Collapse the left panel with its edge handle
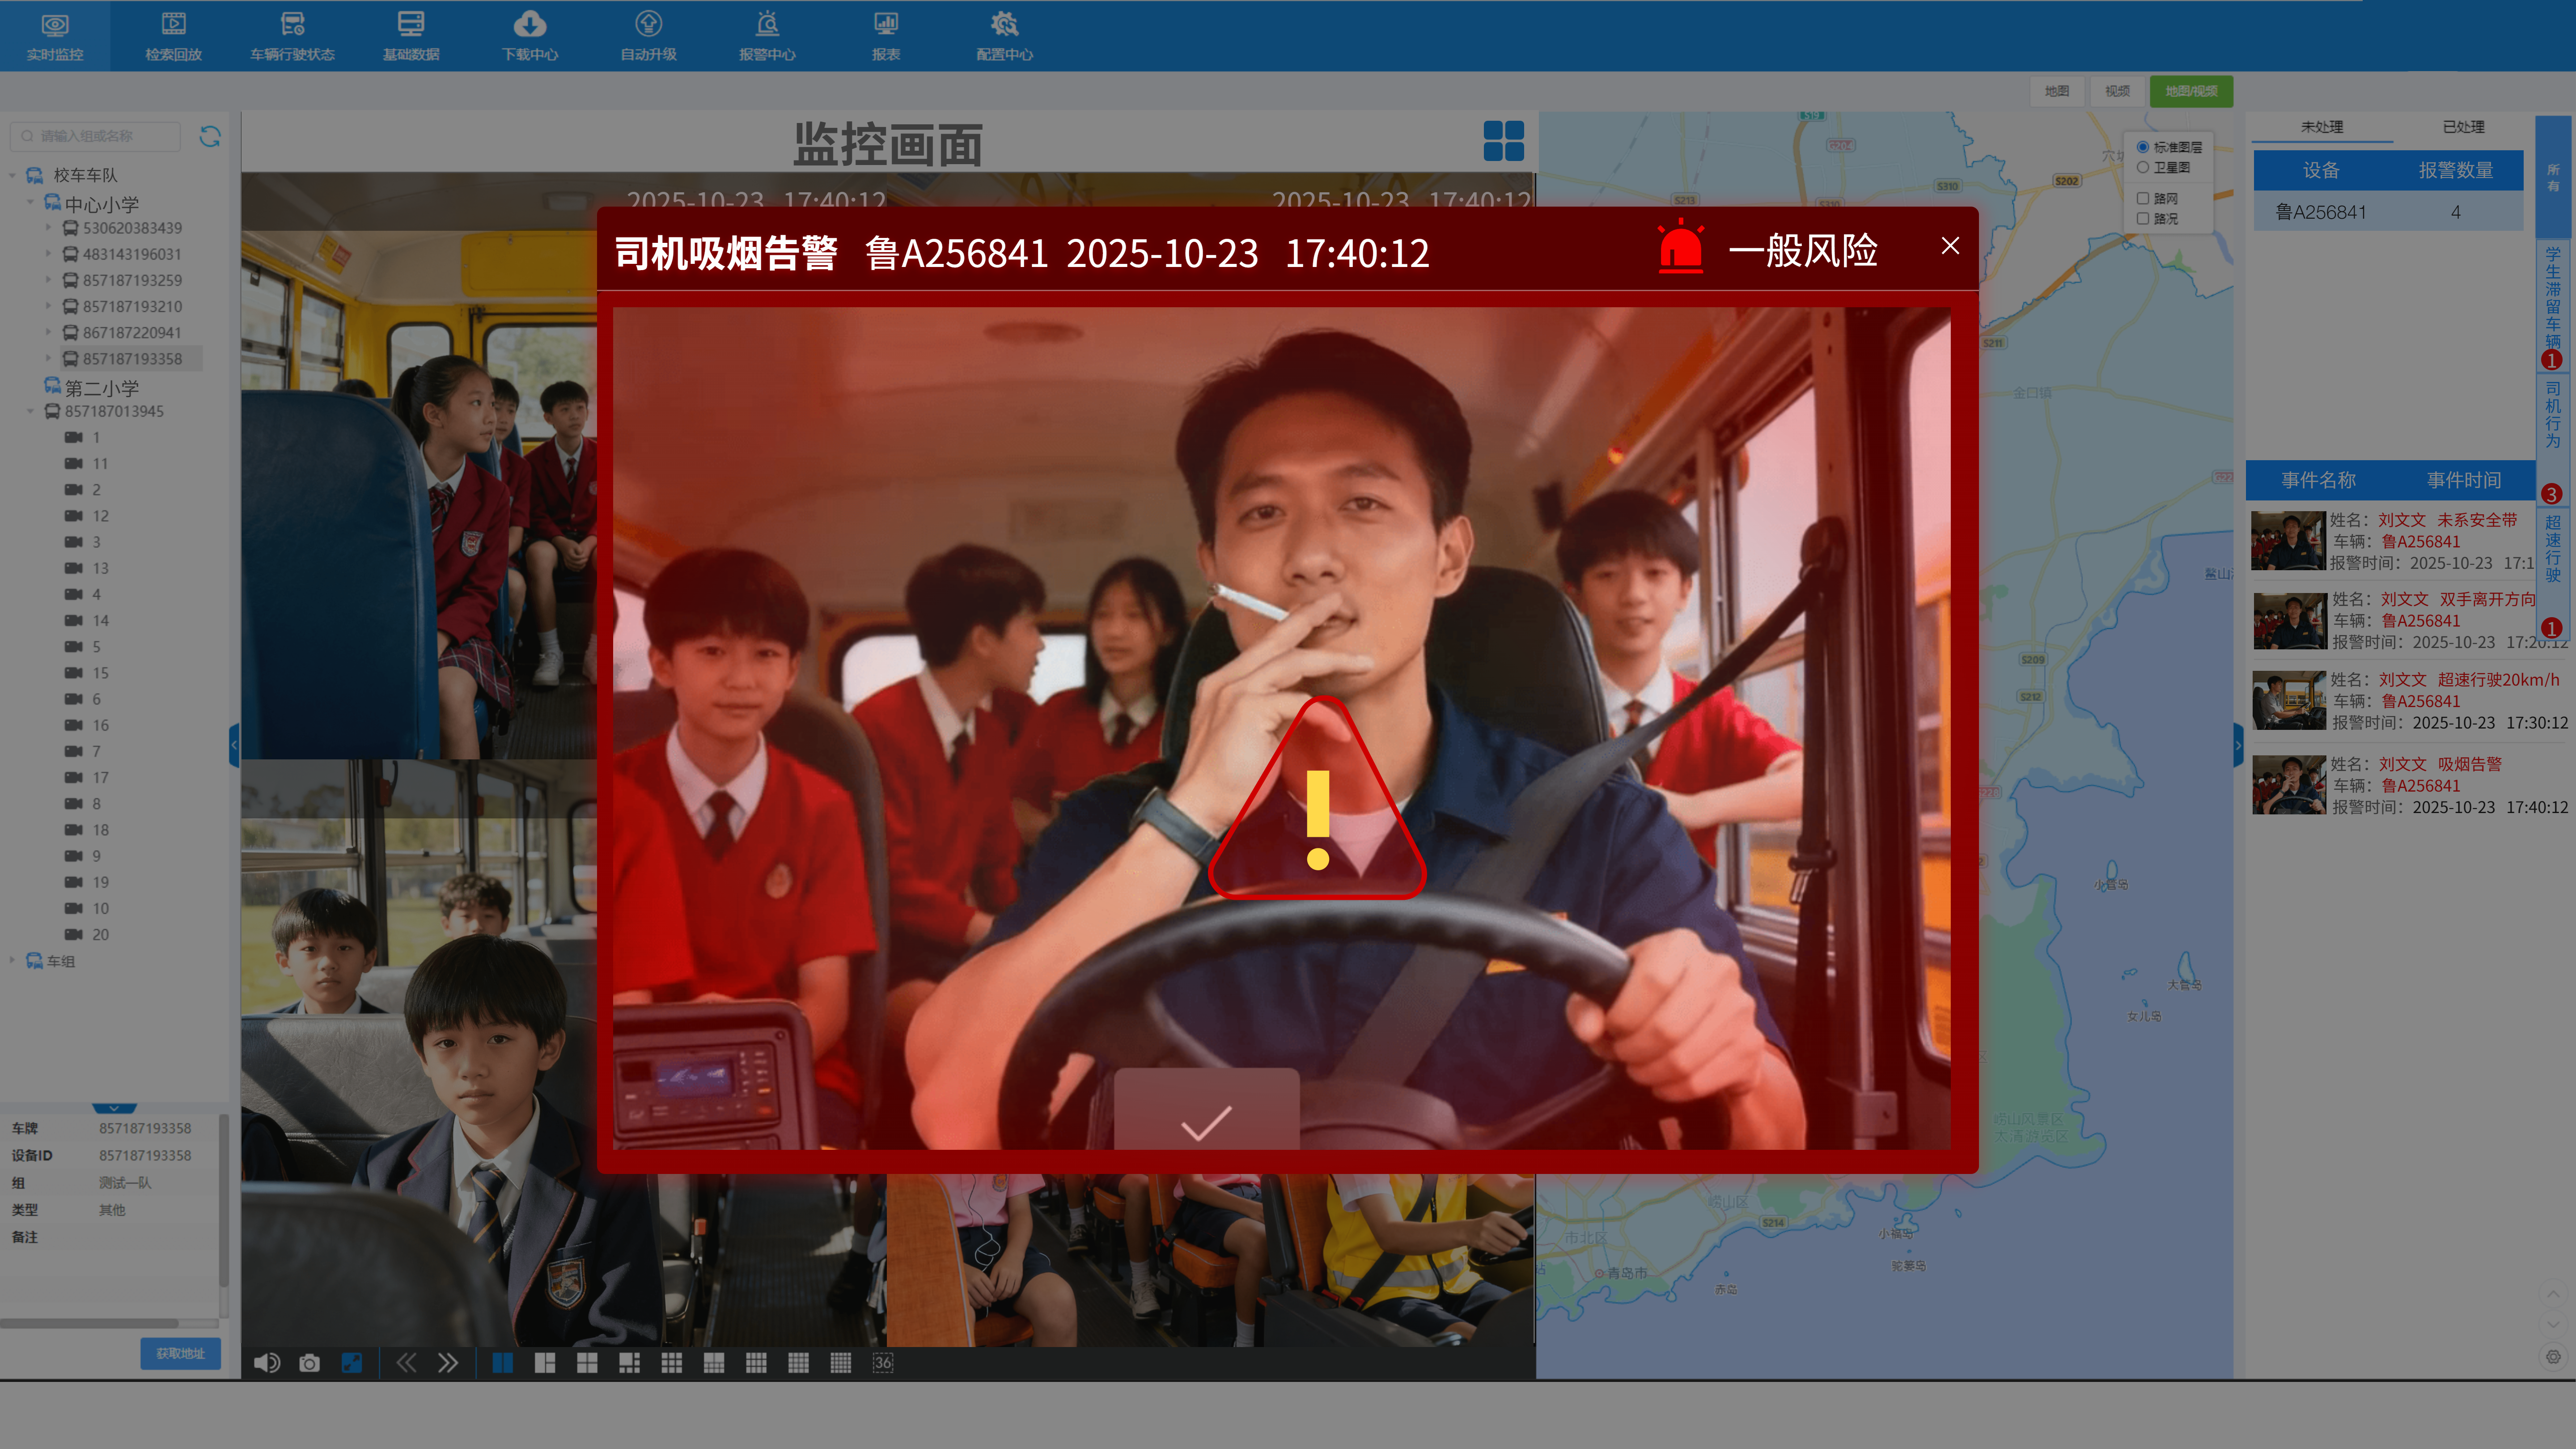 tap(235, 745)
